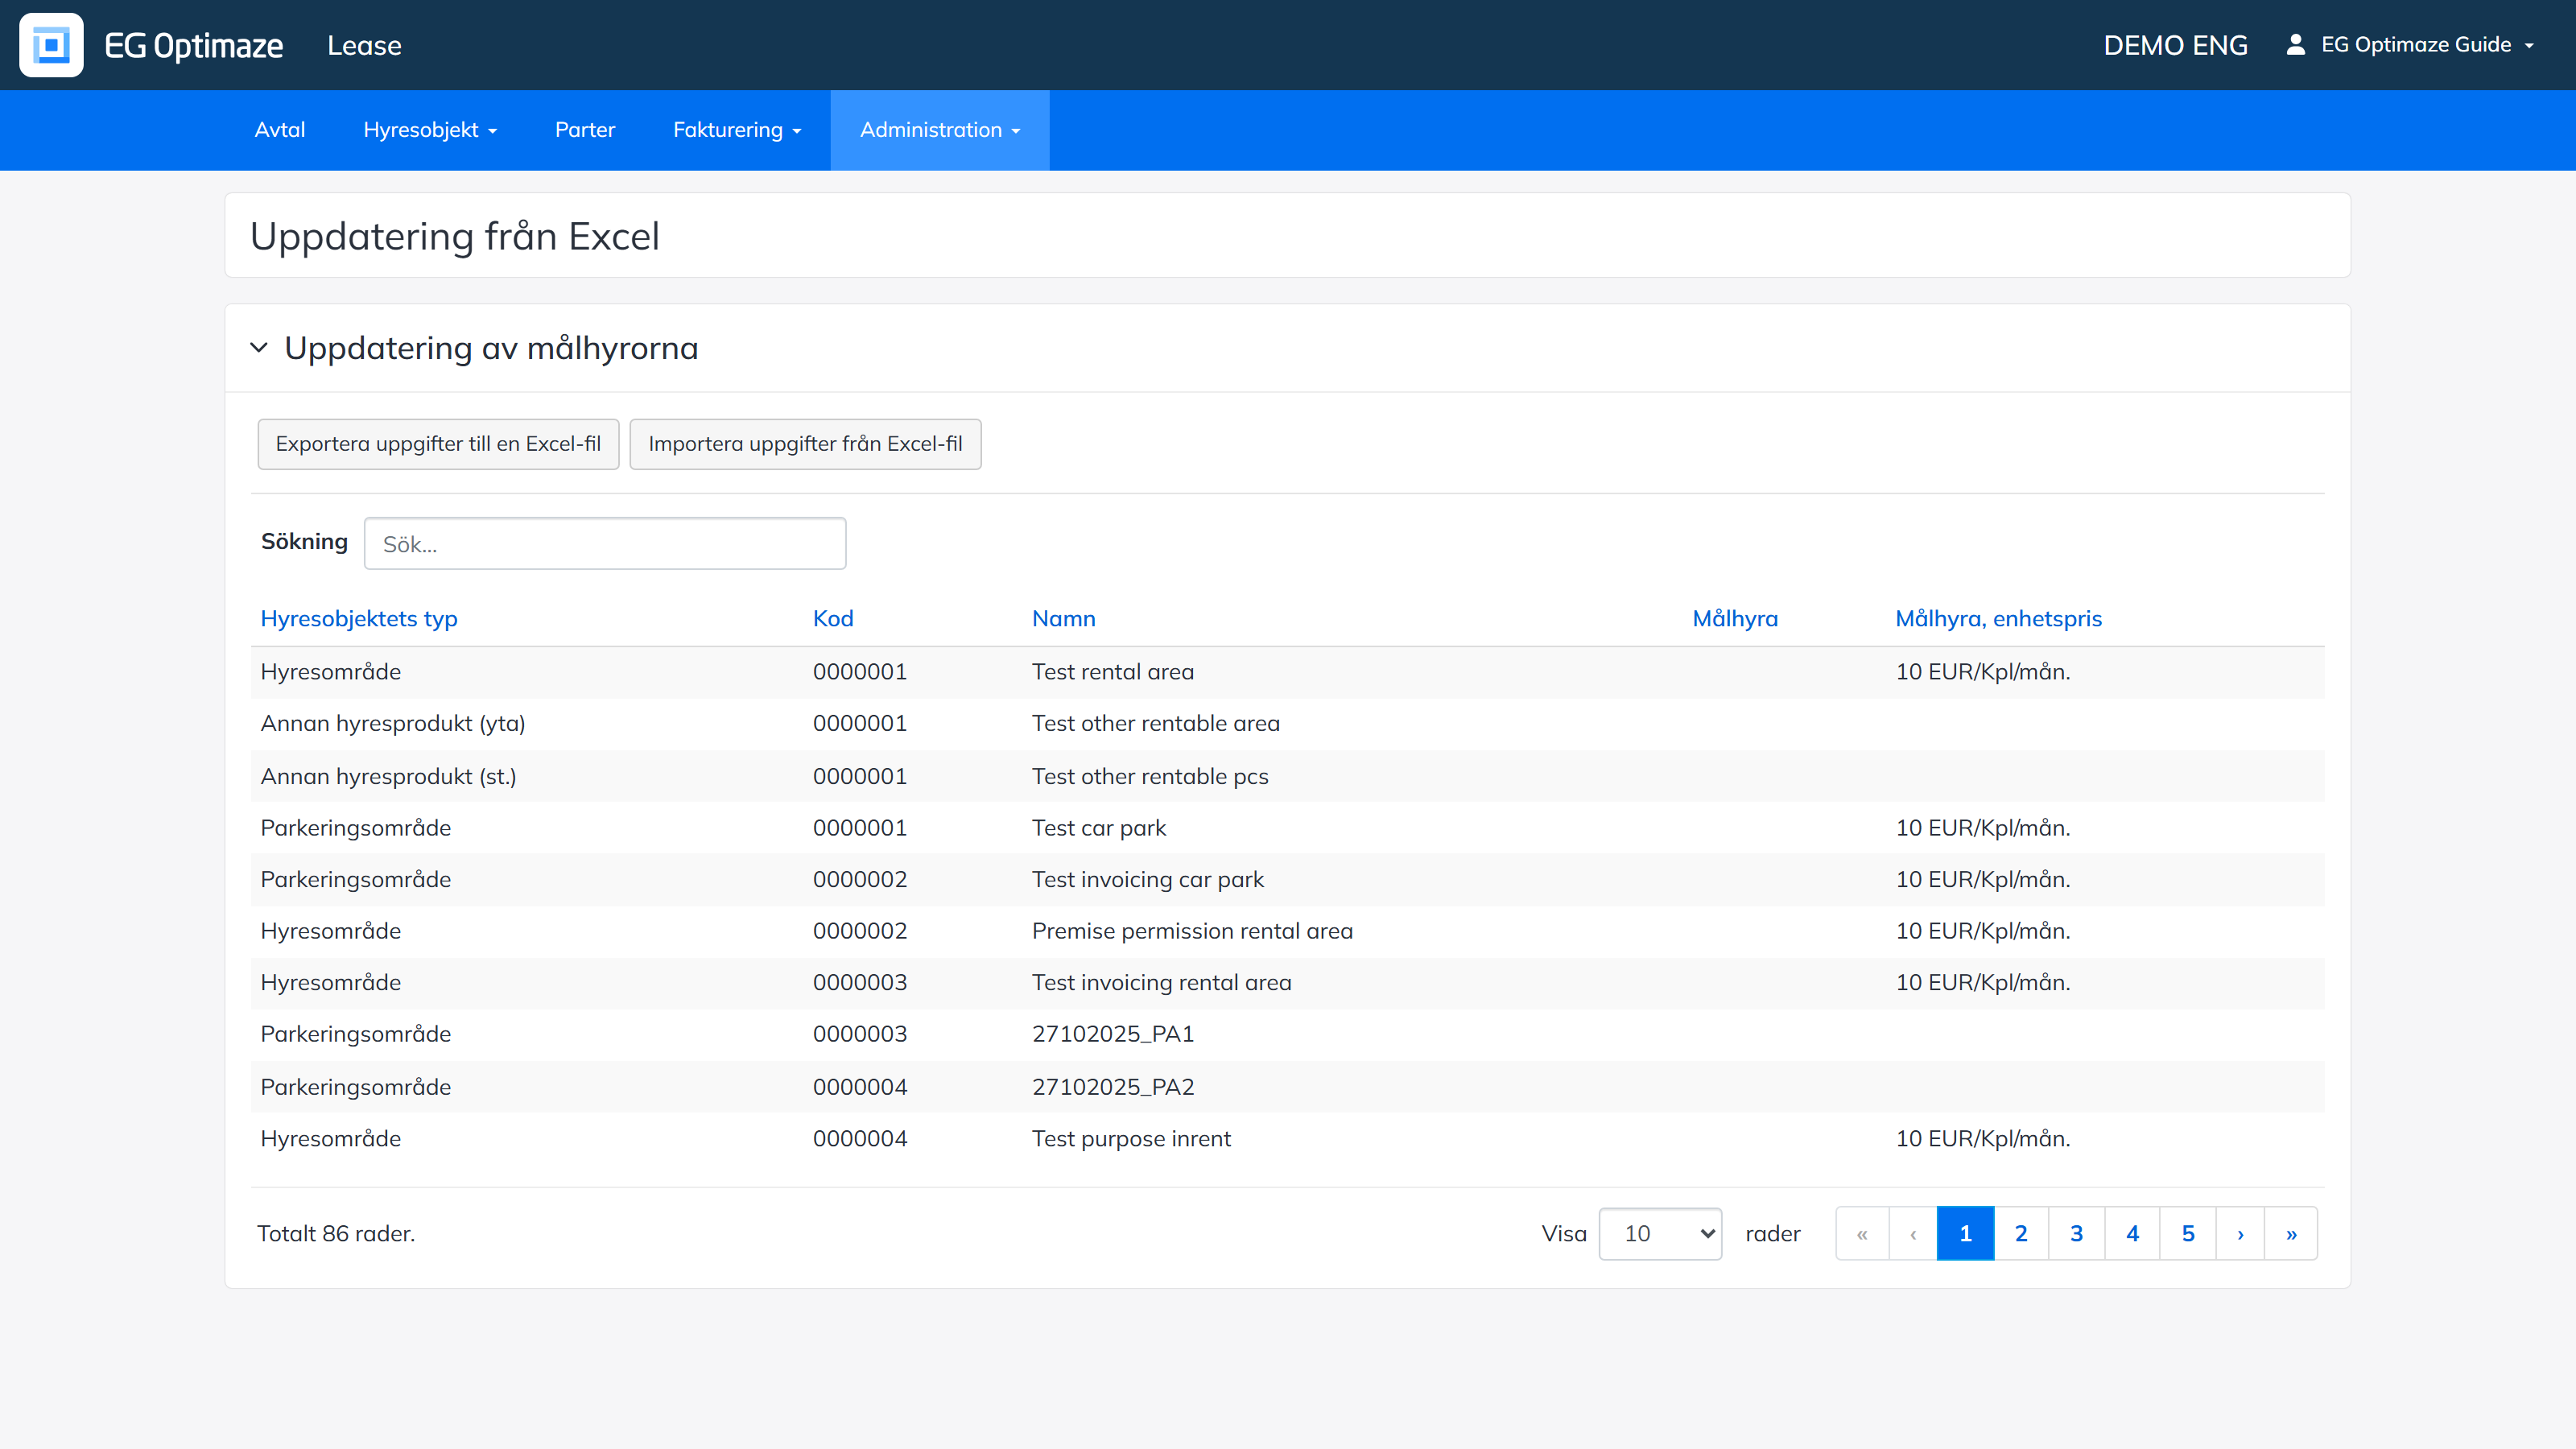Select the Test other rentable pcs name
The image size is (2576, 1449).
pos(1150,776)
